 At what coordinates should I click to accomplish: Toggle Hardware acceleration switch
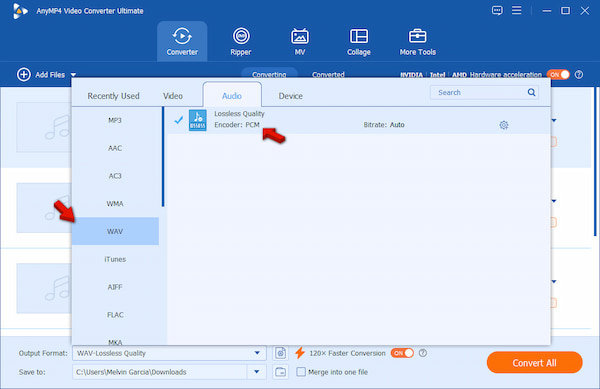pos(558,75)
